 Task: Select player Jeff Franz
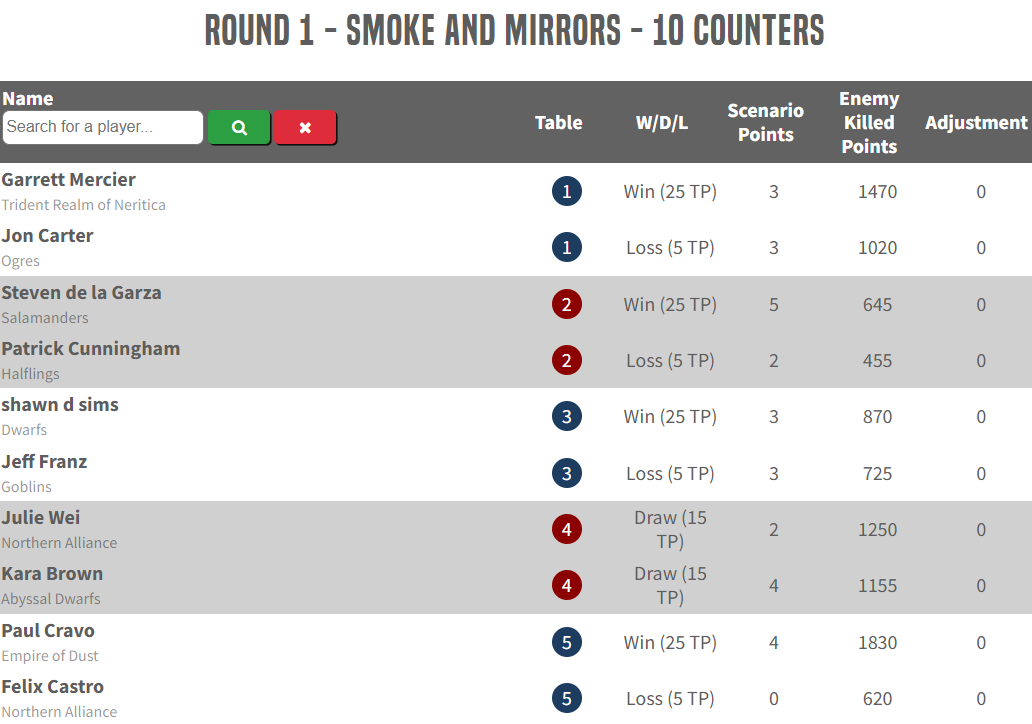click(44, 462)
